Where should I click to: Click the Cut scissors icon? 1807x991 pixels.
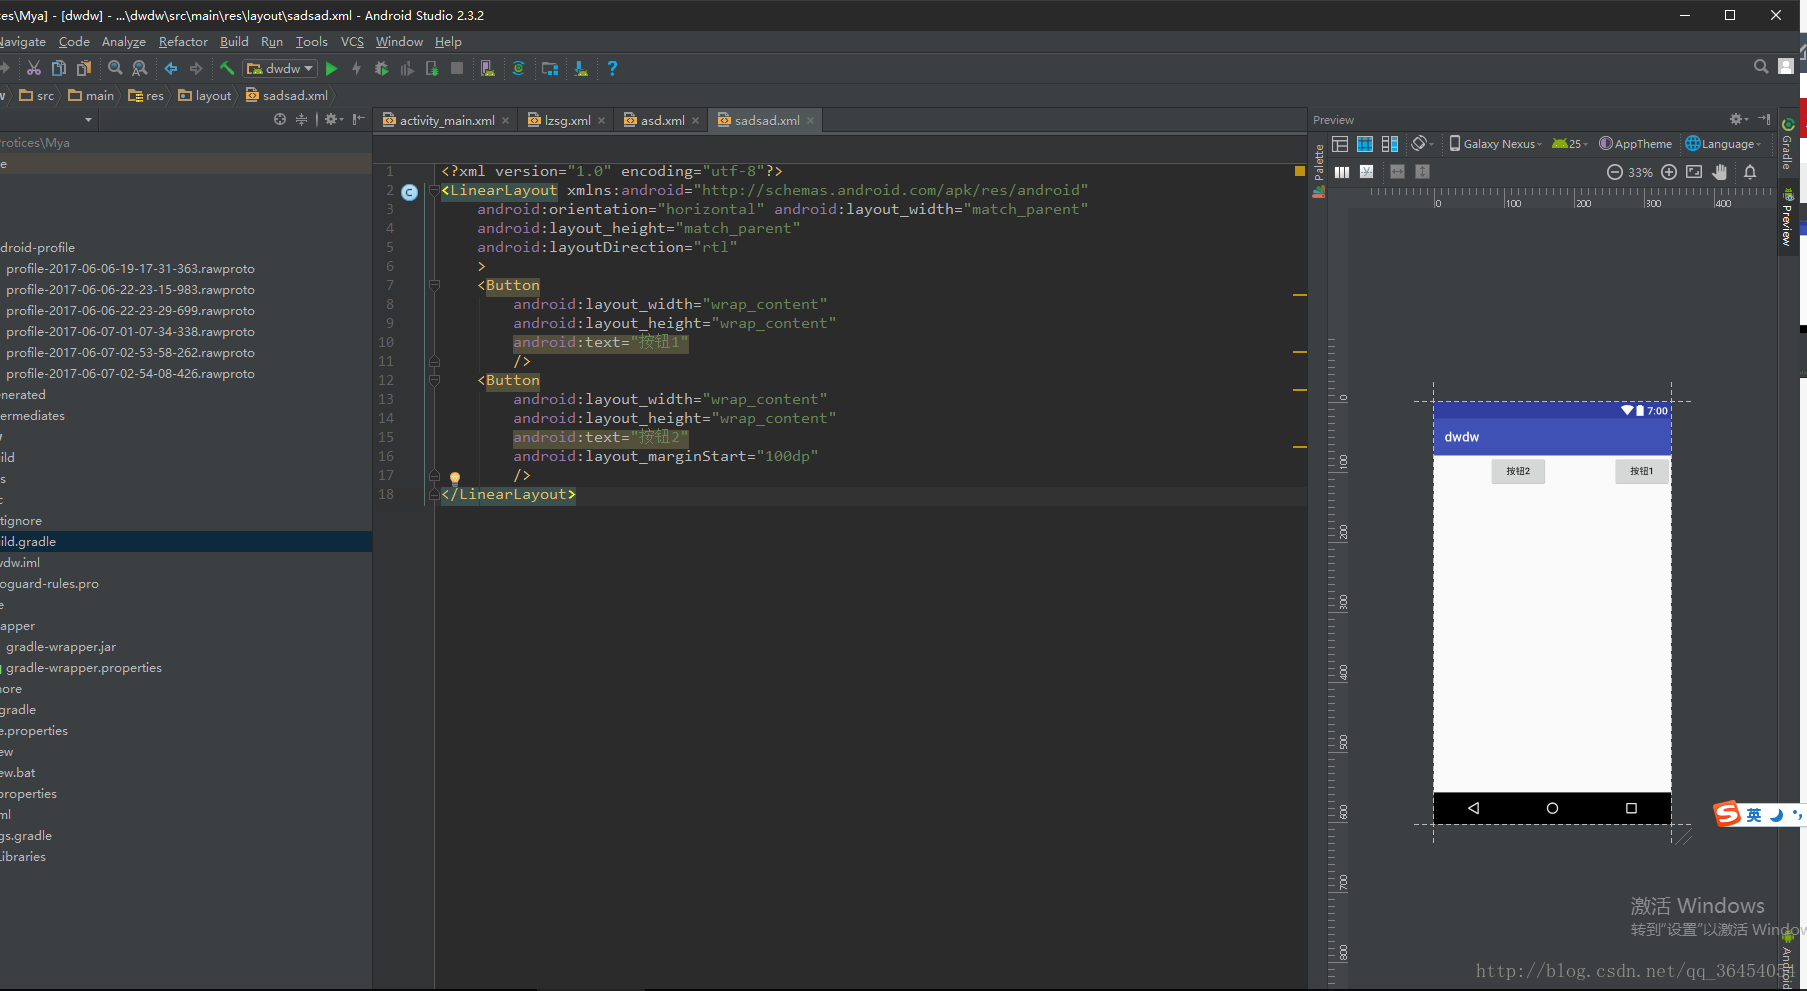[34, 68]
